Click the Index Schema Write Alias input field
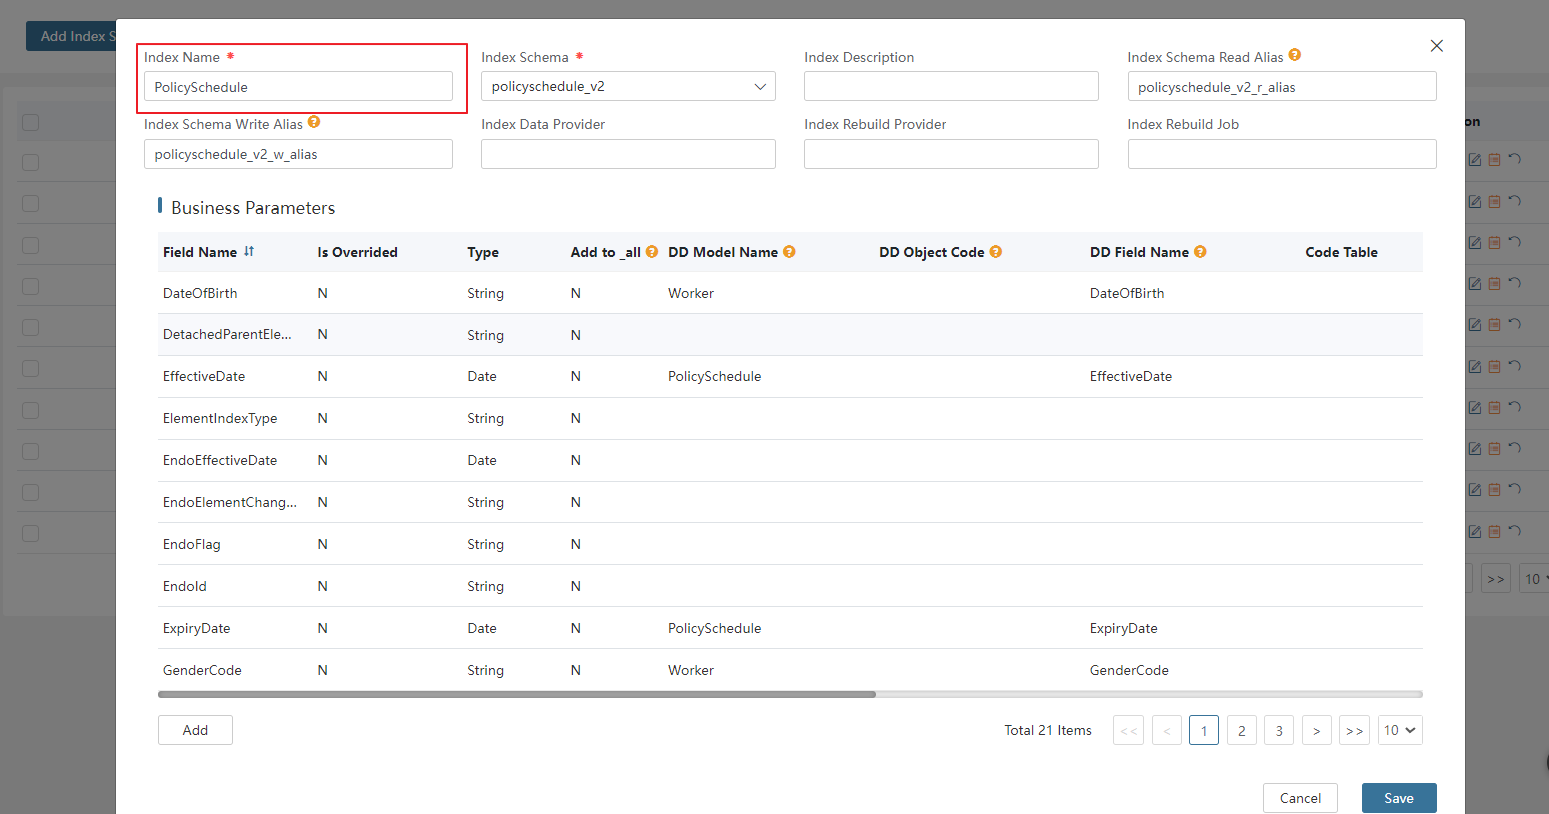 click(x=298, y=154)
